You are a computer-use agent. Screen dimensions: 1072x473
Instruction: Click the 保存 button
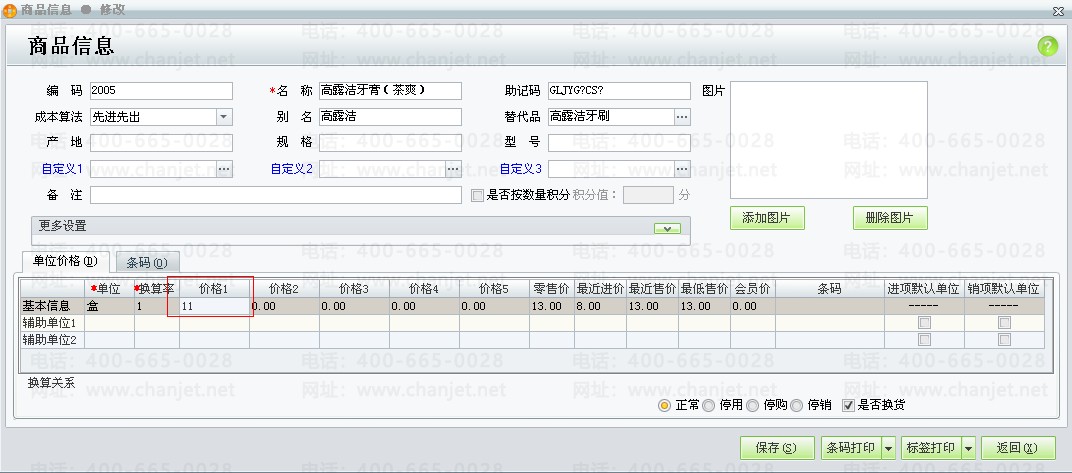pos(777,448)
